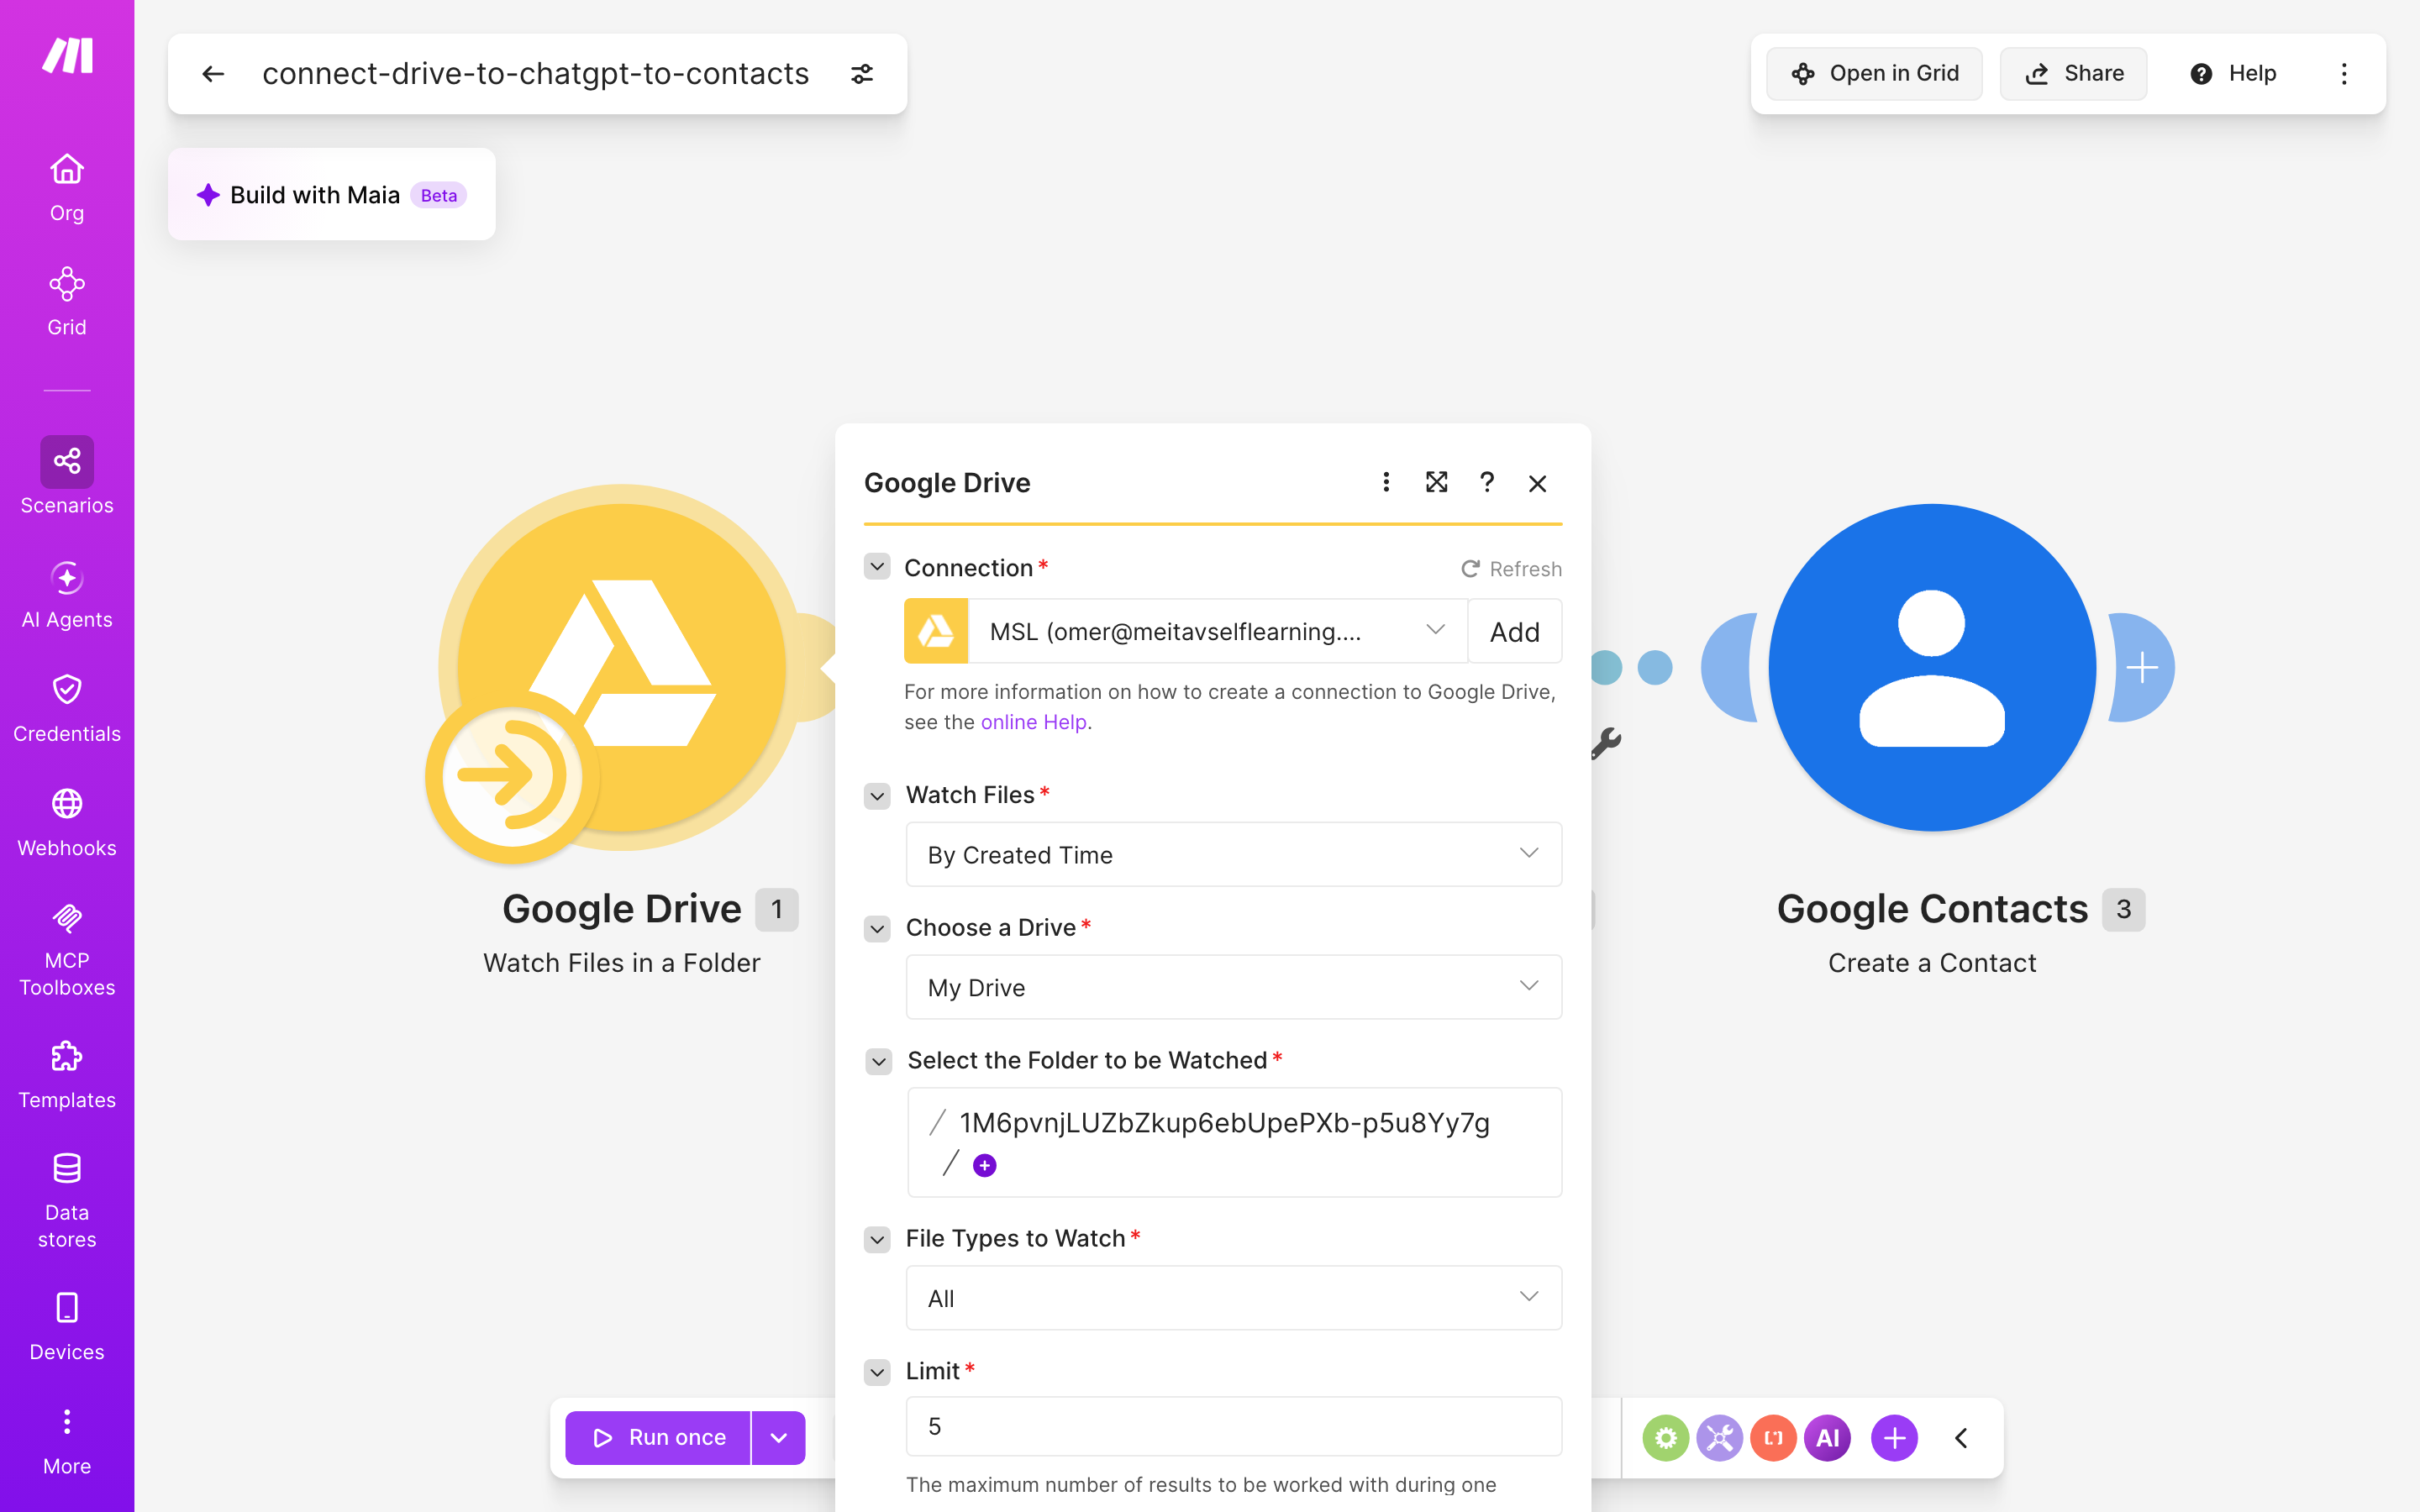Image resolution: width=2420 pixels, height=1512 pixels.
Task: Add module after Google Contacts
Action: (x=2142, y=667)
